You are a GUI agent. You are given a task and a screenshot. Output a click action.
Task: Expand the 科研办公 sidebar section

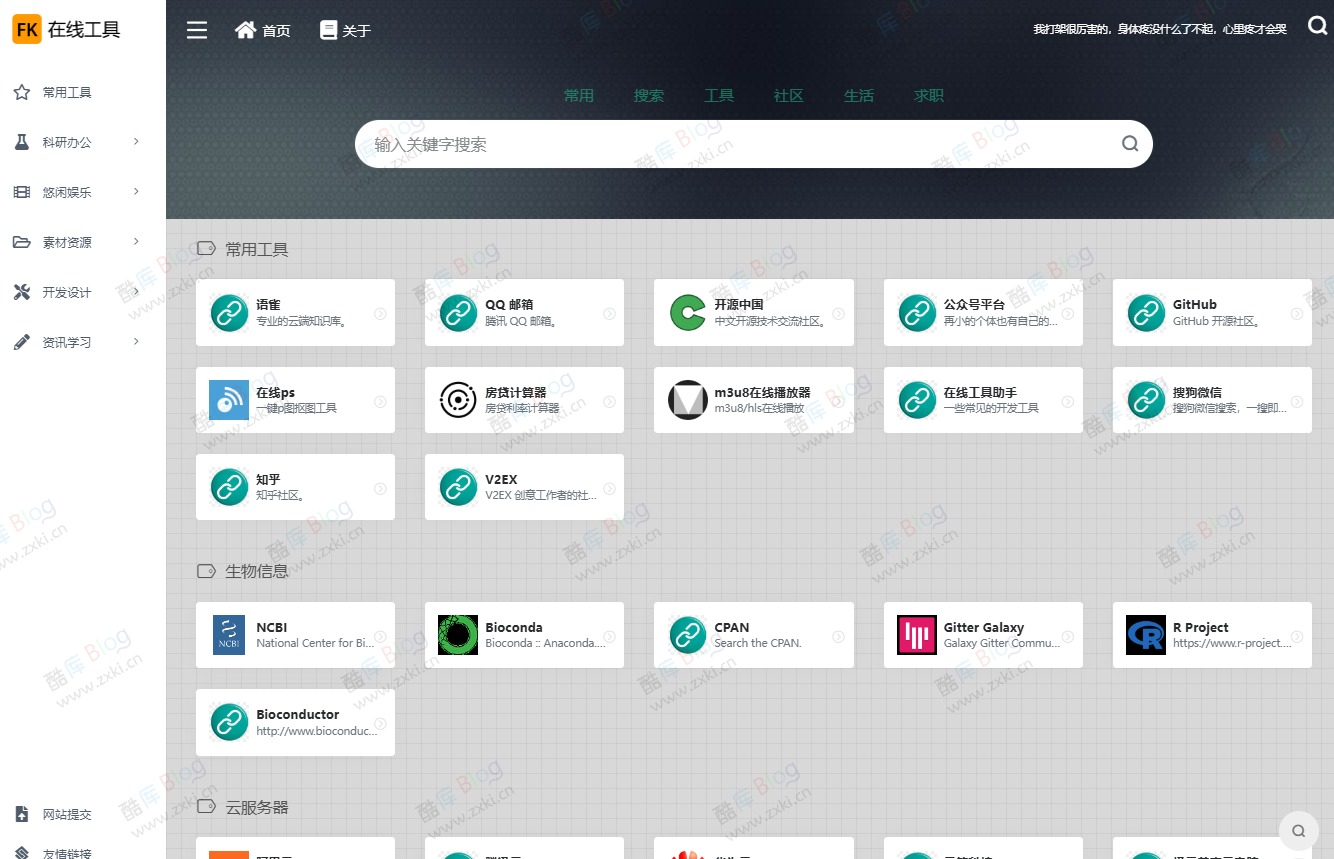(67, 142)
